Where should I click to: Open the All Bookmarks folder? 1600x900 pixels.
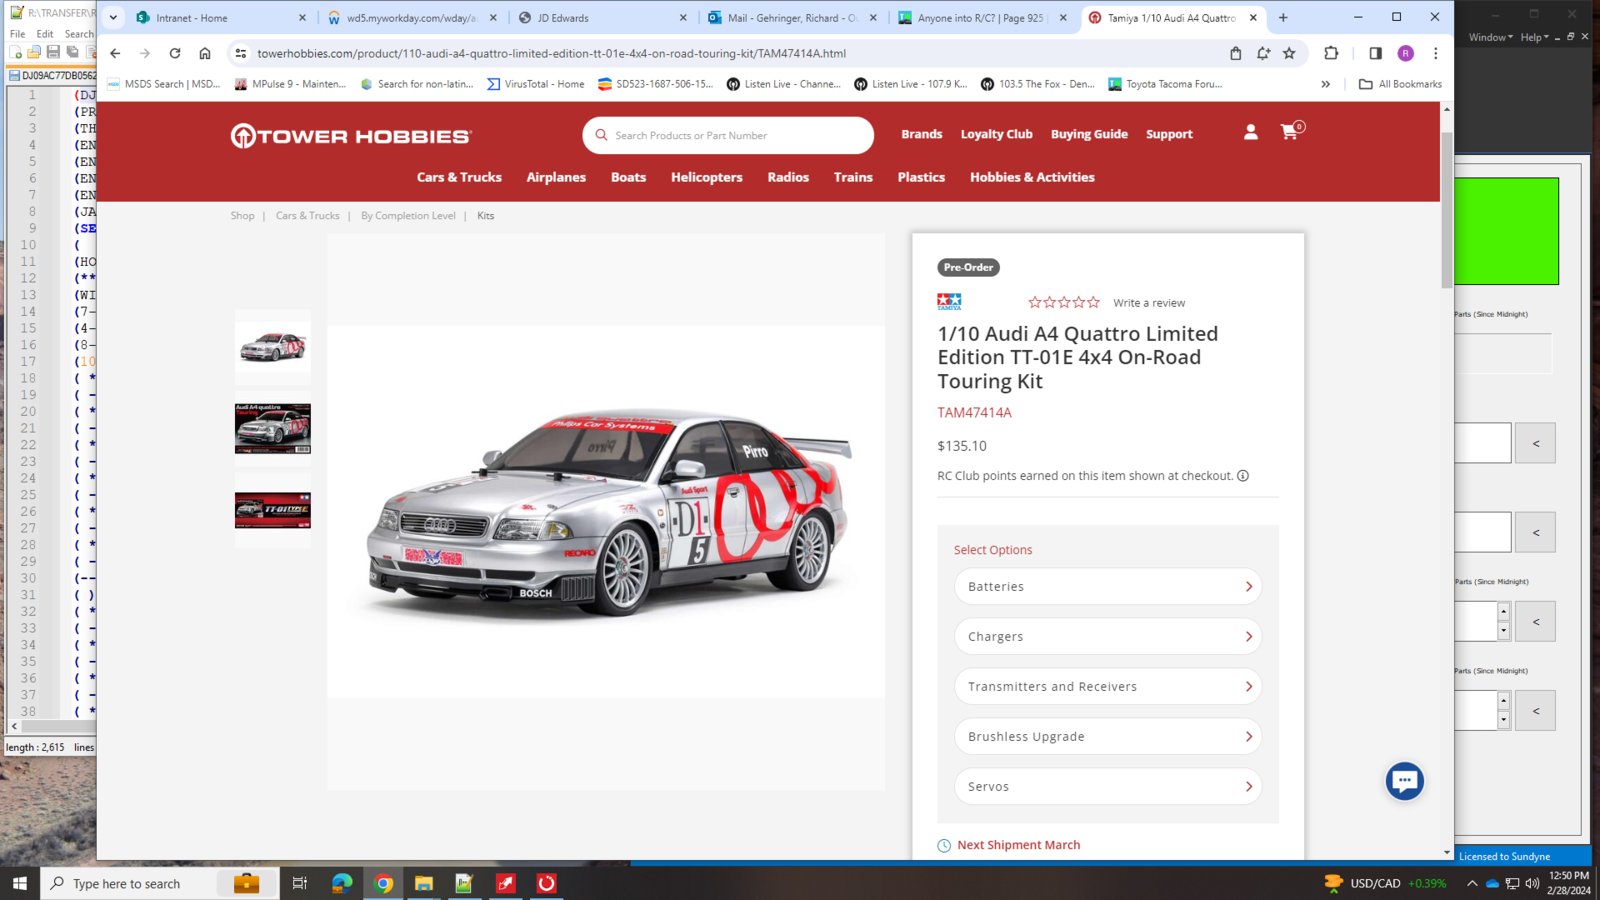1400,84
